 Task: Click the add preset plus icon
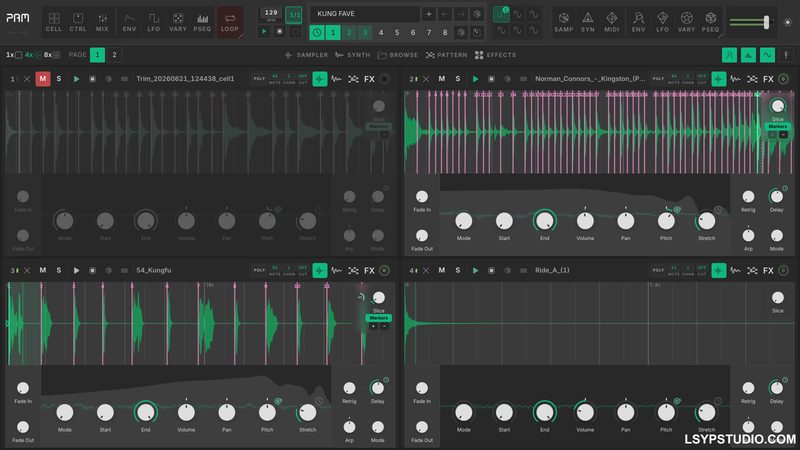[x=429, y=14]
